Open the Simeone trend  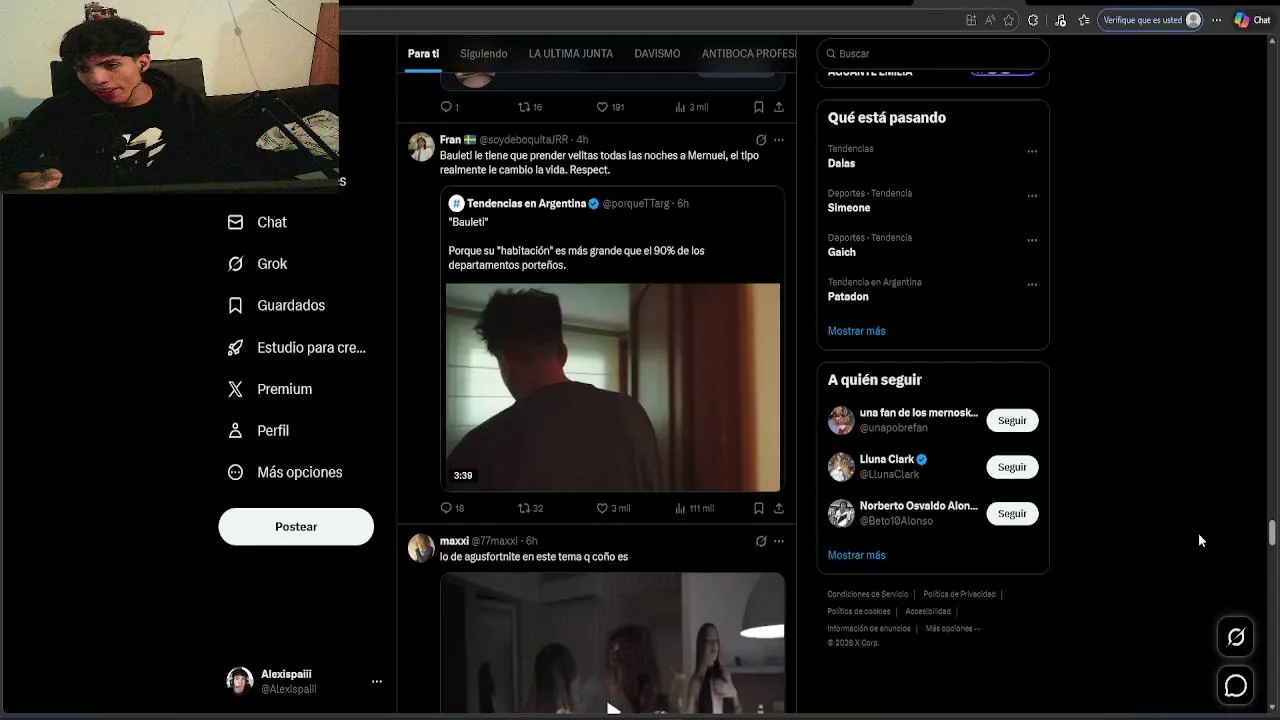849,208
